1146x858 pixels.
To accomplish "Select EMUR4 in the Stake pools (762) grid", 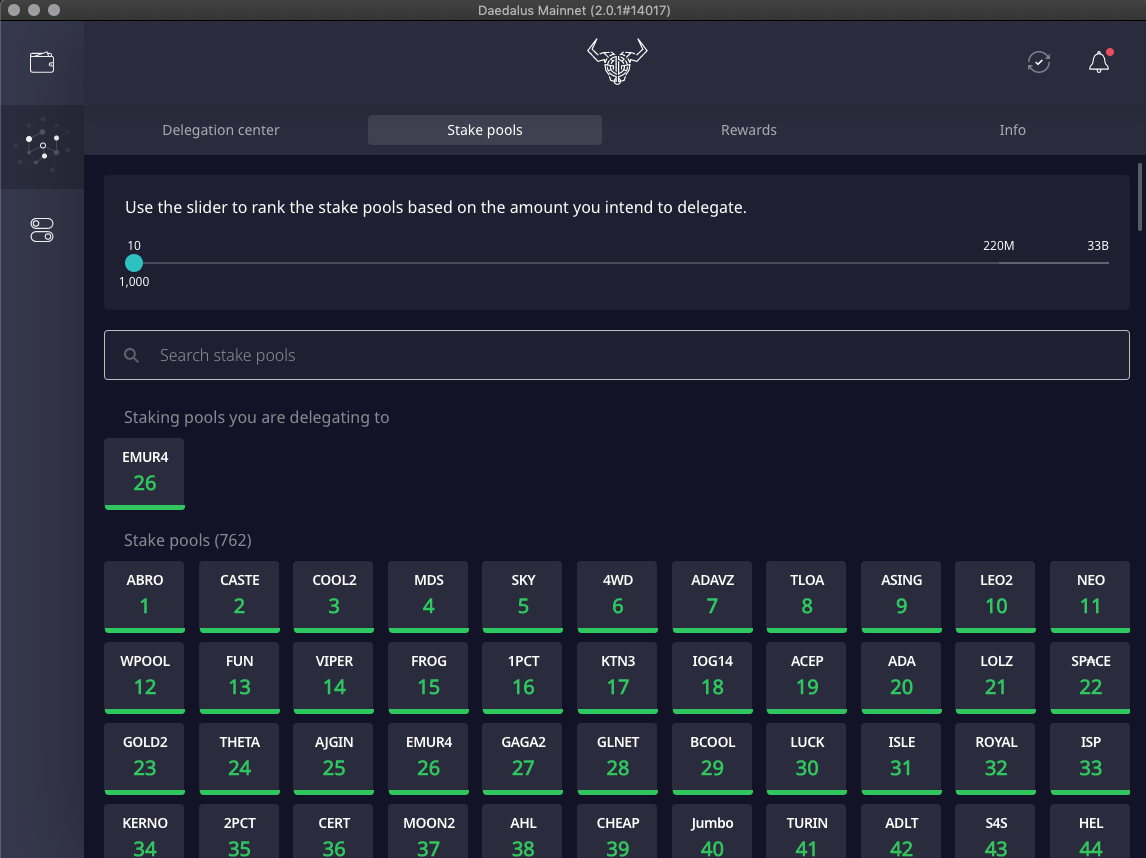I will [x=428, y=759].
